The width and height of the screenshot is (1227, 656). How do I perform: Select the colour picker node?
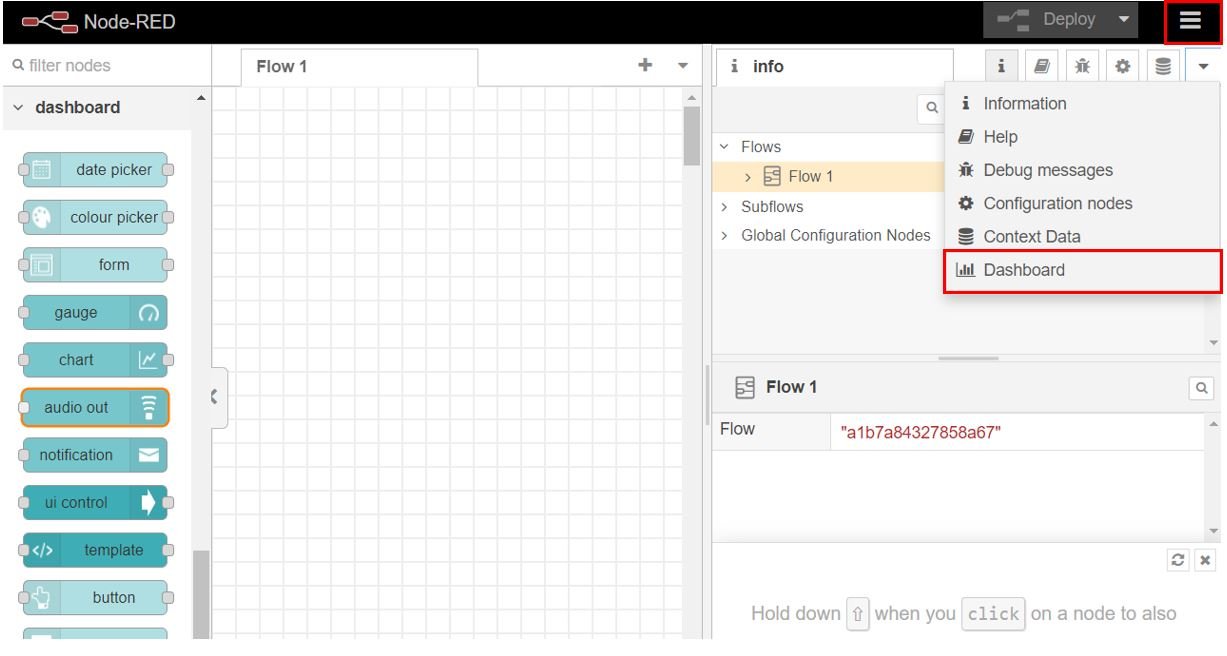point(95,217)
